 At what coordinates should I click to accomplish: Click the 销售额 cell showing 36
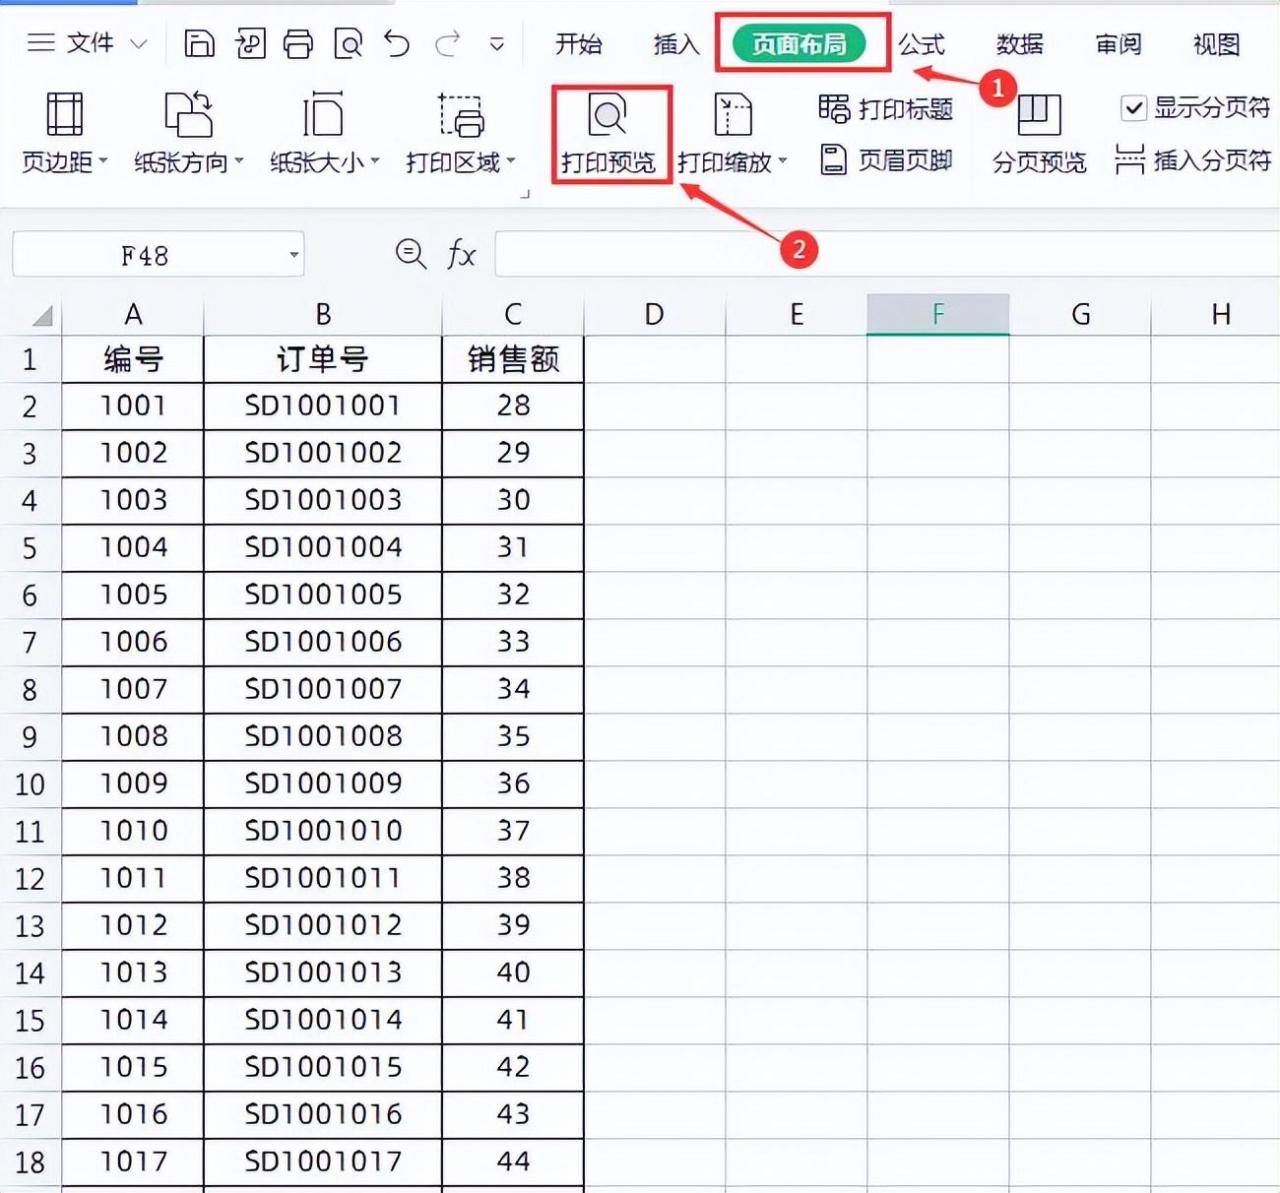(x=513, y=784)
